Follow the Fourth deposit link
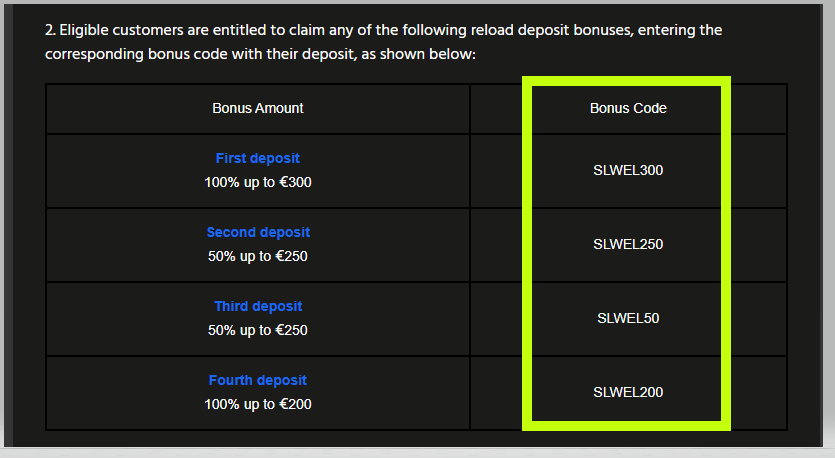 tap(257, 380)
